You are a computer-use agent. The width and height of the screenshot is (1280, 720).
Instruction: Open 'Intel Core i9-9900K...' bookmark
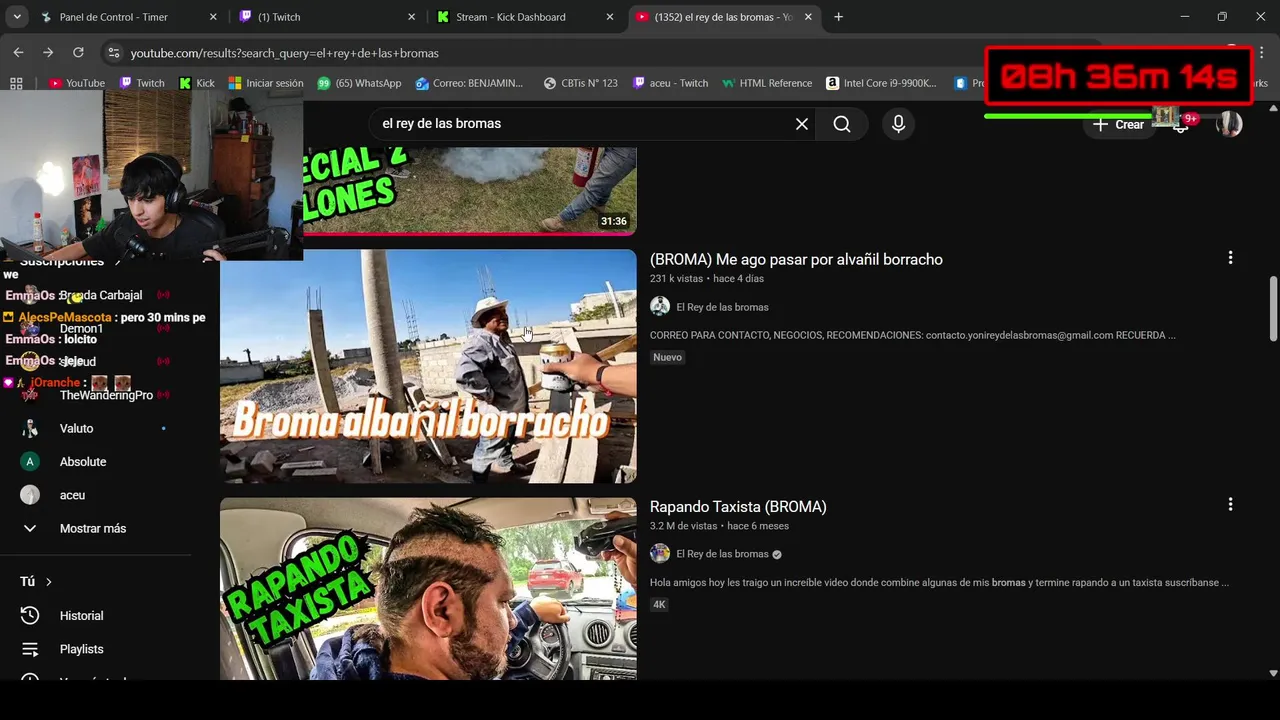[881, 83]
